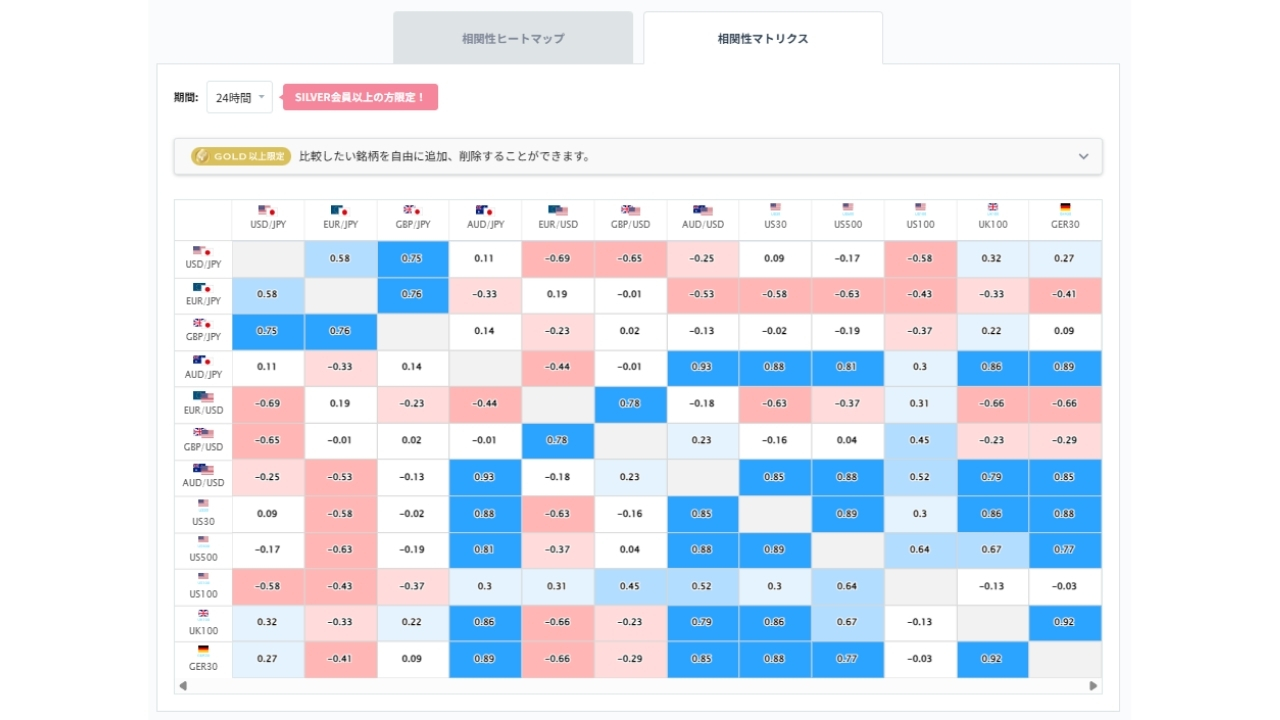Viewport: 1280px width, 720px height.
Task: Select 0.64 cell in US500 row, US100 column
Action: point(920,549)
